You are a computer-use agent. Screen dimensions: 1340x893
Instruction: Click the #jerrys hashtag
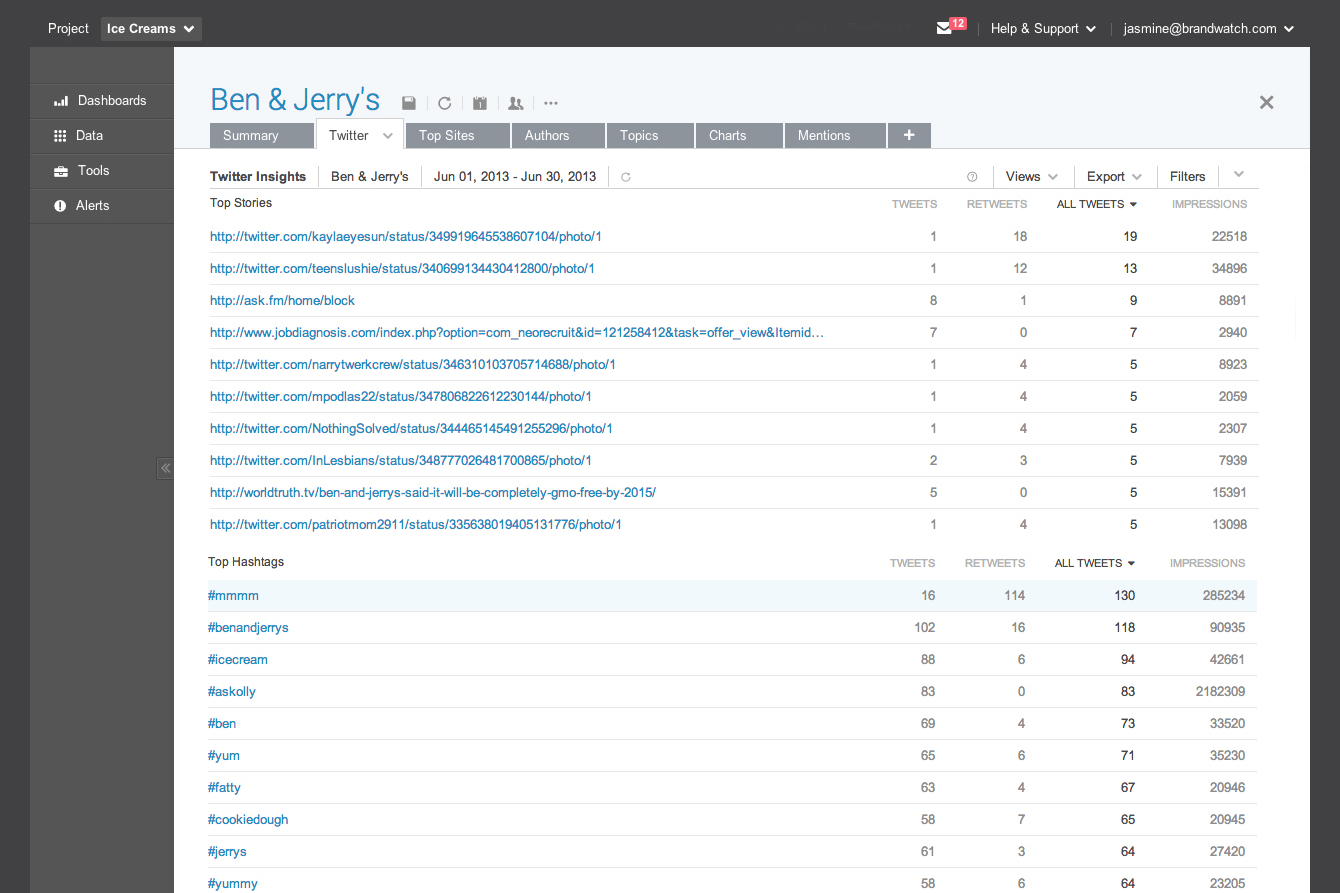[227, 852]
